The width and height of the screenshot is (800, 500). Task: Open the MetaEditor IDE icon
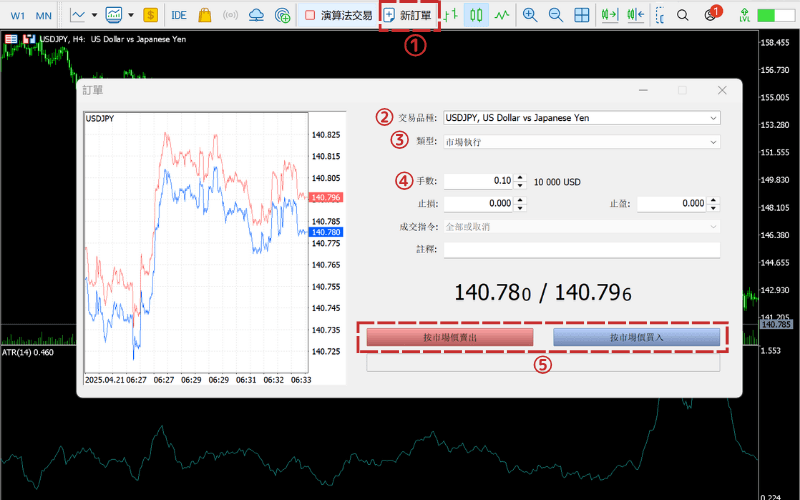pyautogui.click(x=179, y=15)
